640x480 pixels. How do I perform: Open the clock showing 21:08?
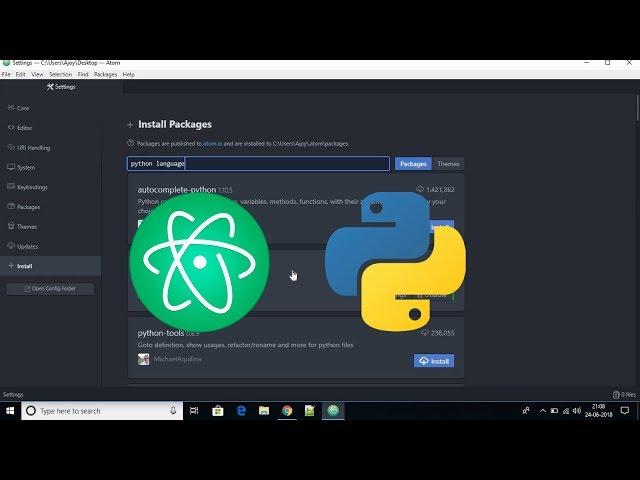click(x=598, y=411)
